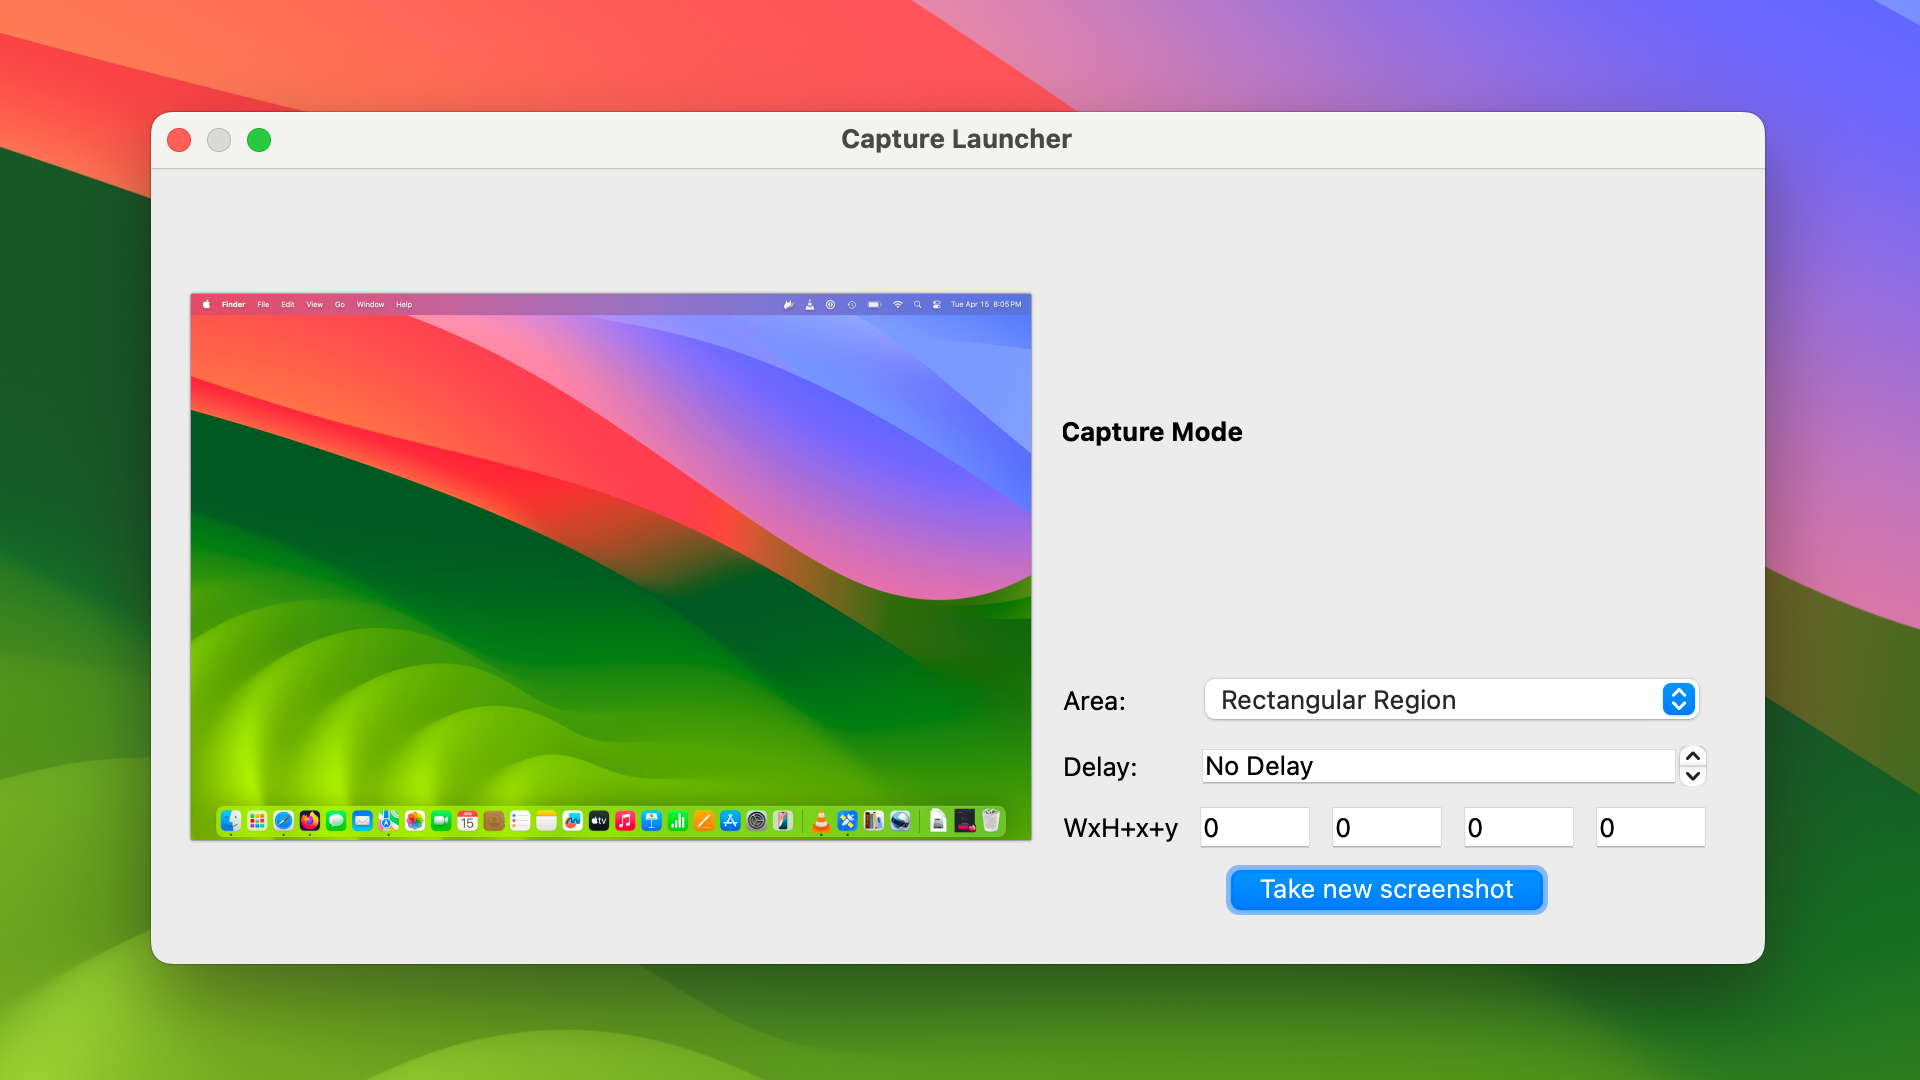
Task: Click Firefox icon in the preview dock
Action: click(x=310, y=821)
